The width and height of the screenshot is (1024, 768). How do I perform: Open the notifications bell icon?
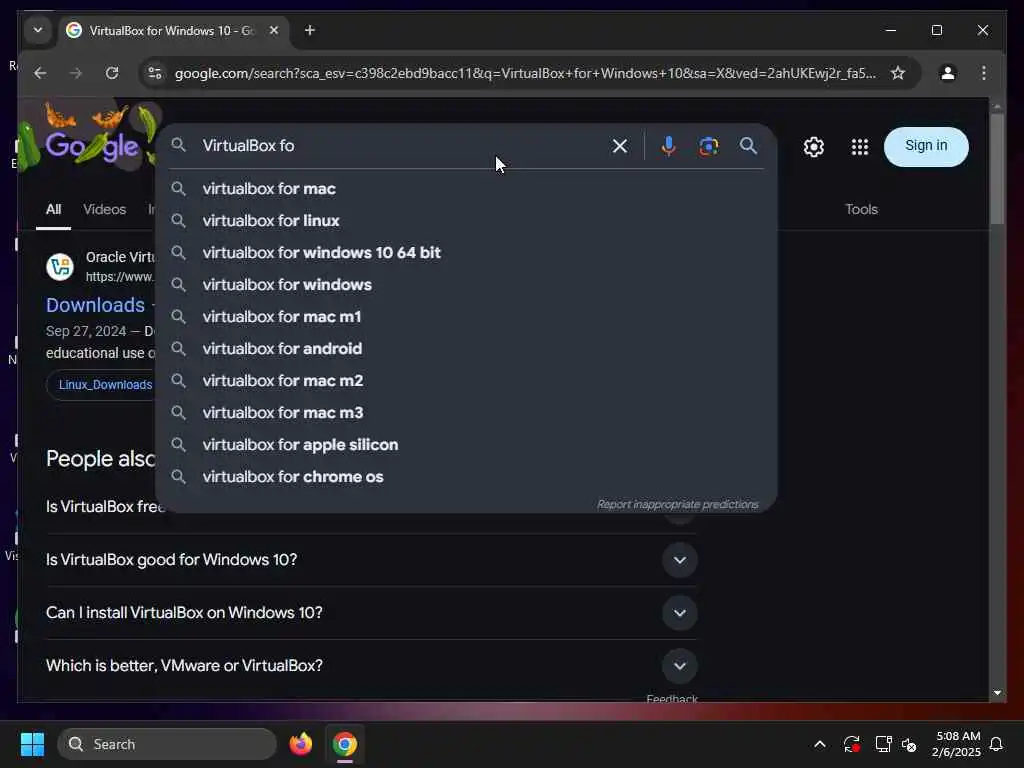pyautogui.click(x=996, y=744)
